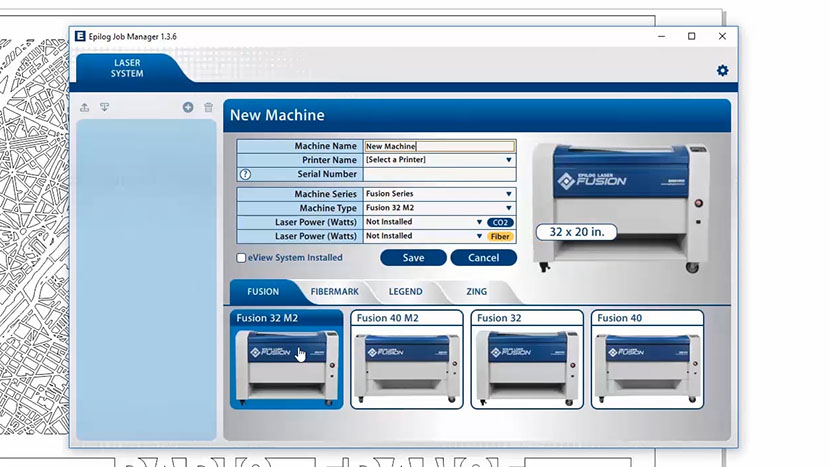The width and height of the screenshot is (830, 467).
Task: Pick the Fusion 40 machine card
Action: tap(647, 360)
